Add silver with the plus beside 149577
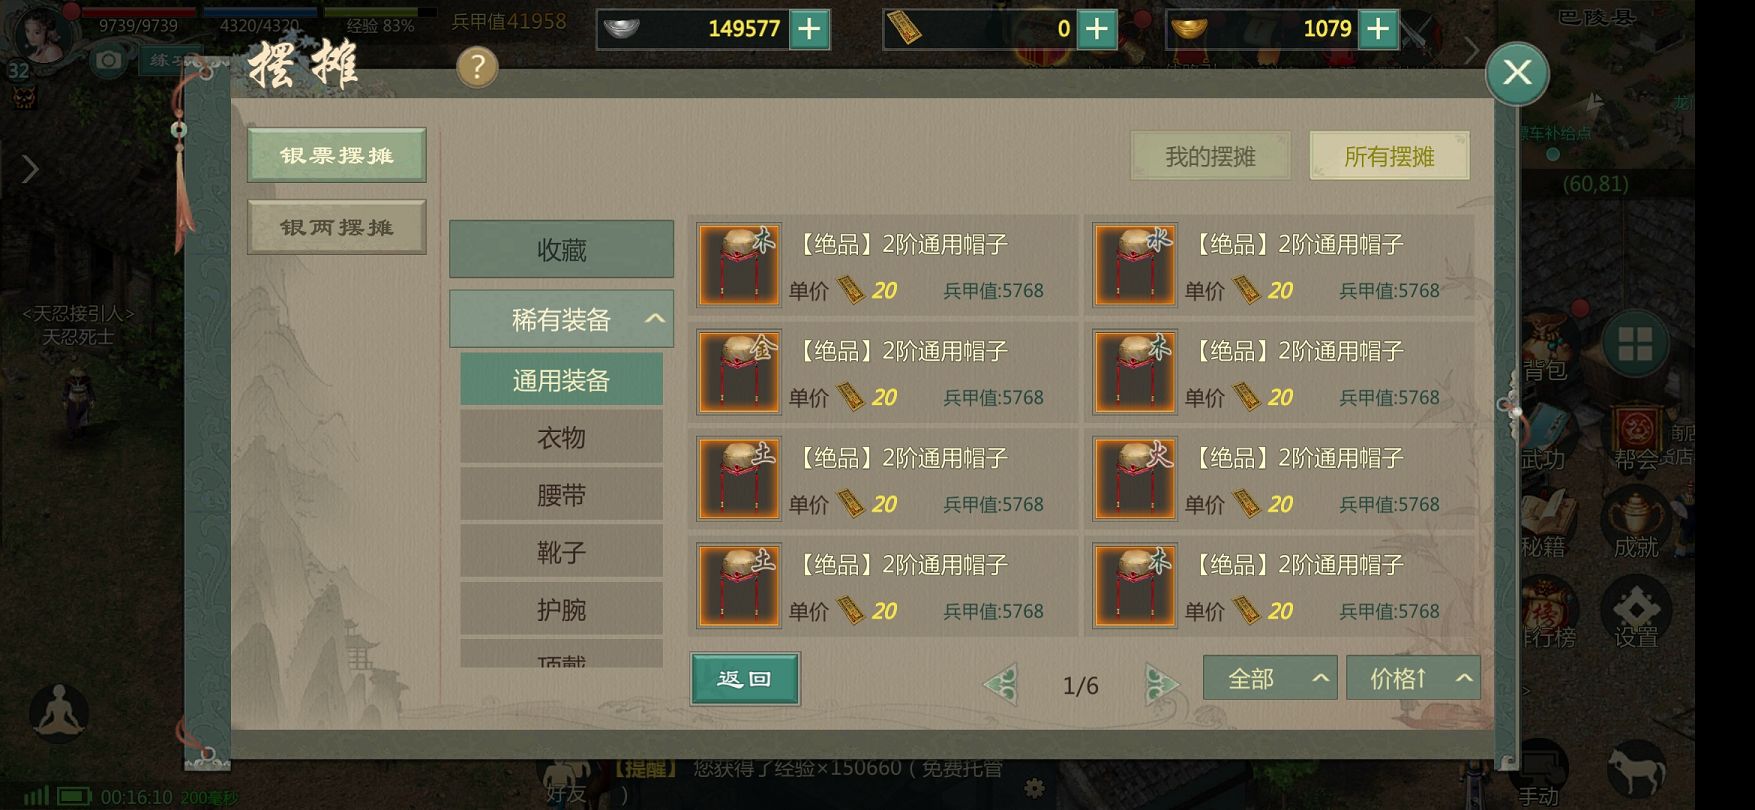 click(x=809, y=29)
